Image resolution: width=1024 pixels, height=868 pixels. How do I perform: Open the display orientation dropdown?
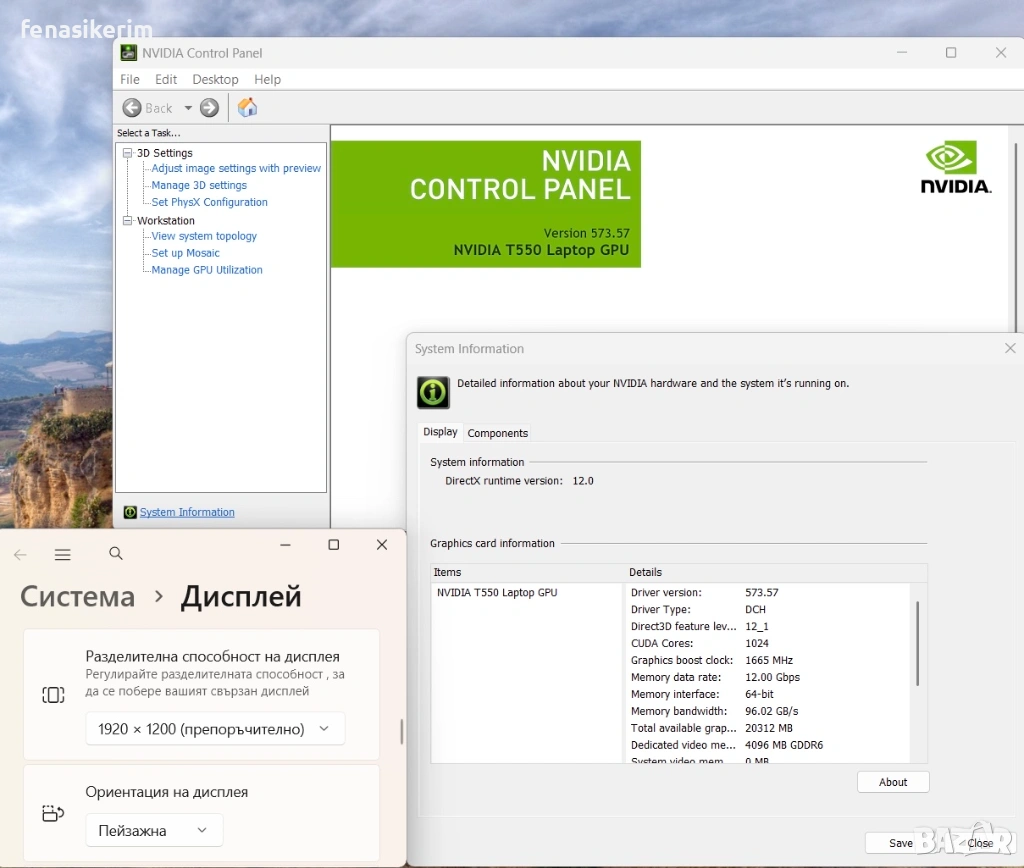tap(154, 830)
